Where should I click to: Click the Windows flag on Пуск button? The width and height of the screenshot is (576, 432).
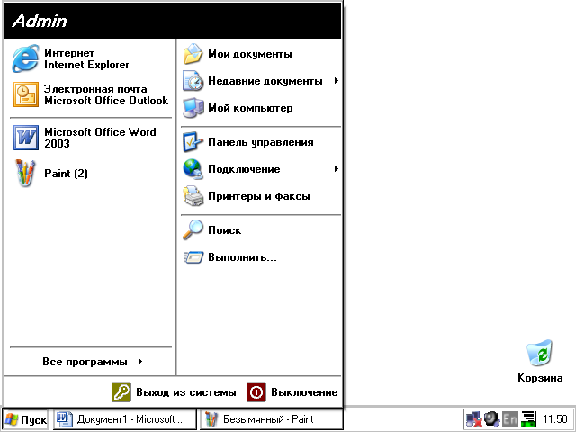pyautogui.click(x=11, y=420)
